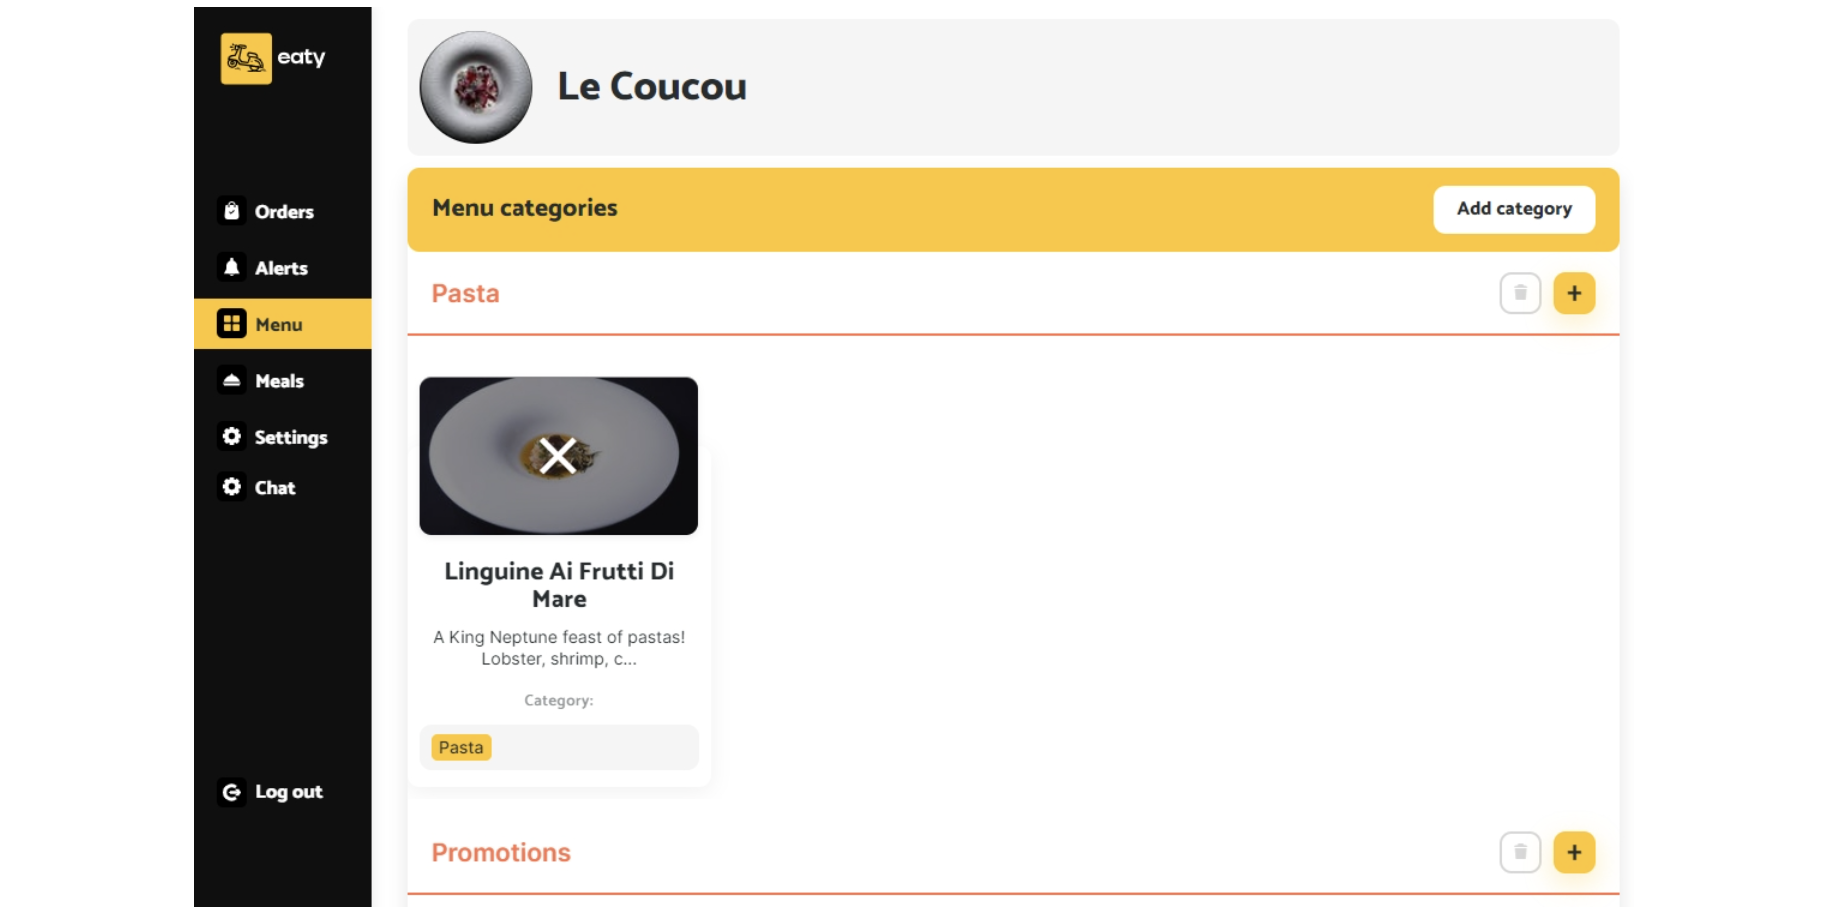Remove Linguine meal using the X overlay

[x=558, y=456]
